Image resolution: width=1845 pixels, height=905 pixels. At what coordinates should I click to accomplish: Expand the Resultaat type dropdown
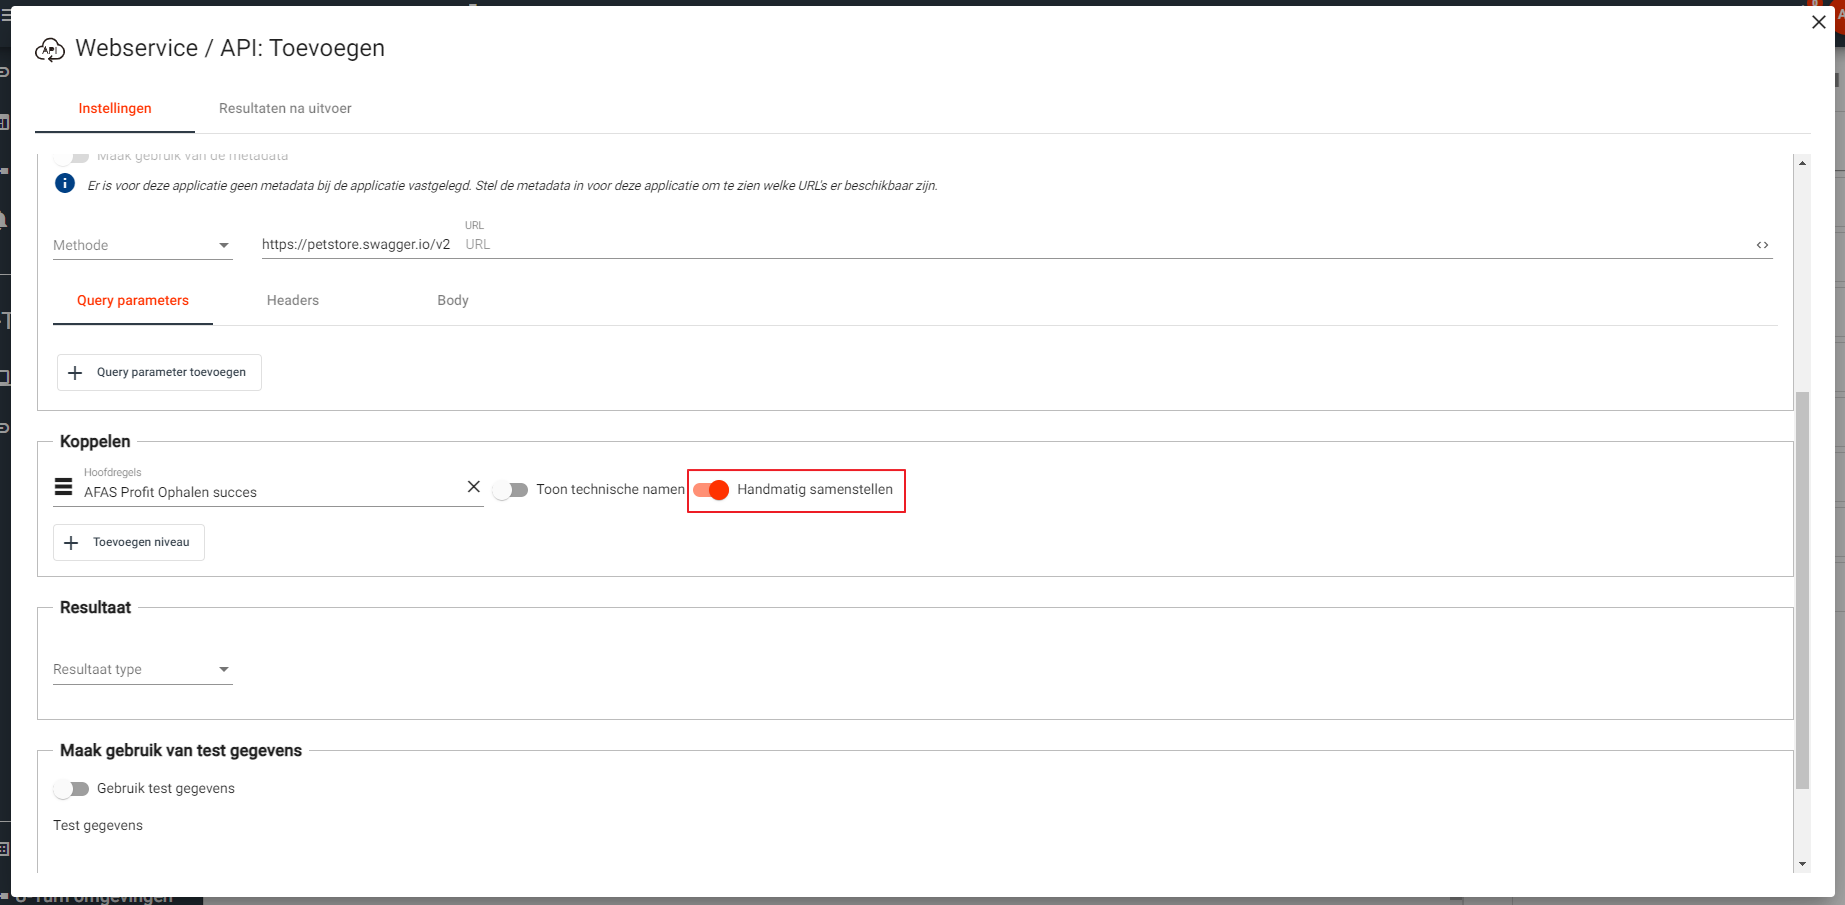[142, 669]
